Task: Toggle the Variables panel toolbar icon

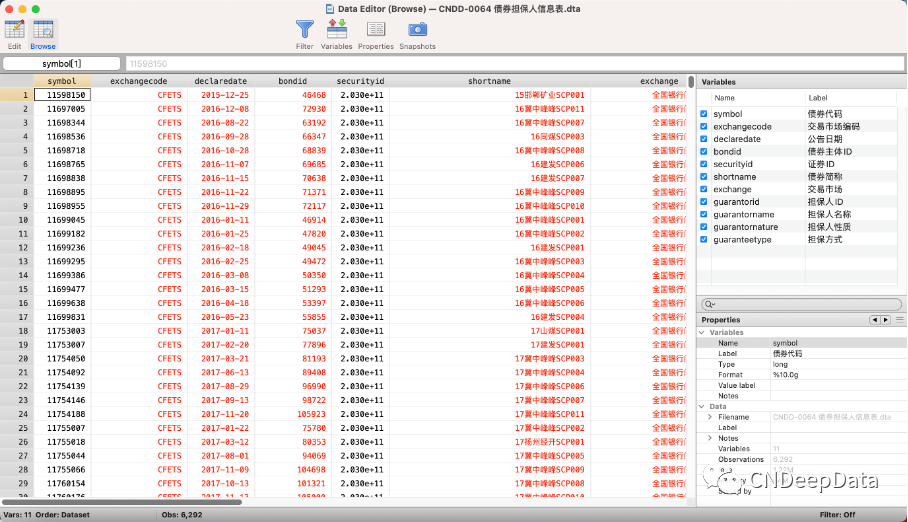Action: [x=336, y=29]
